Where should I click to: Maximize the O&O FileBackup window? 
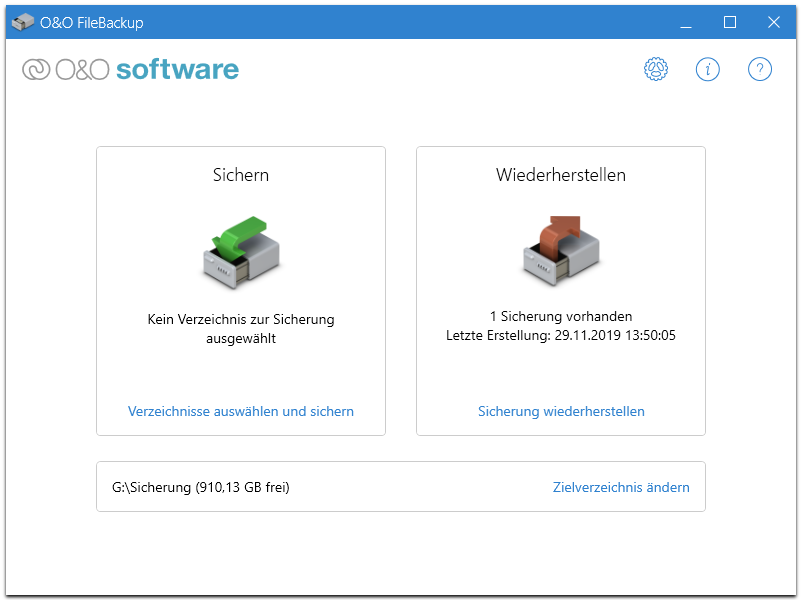point(730,22)
